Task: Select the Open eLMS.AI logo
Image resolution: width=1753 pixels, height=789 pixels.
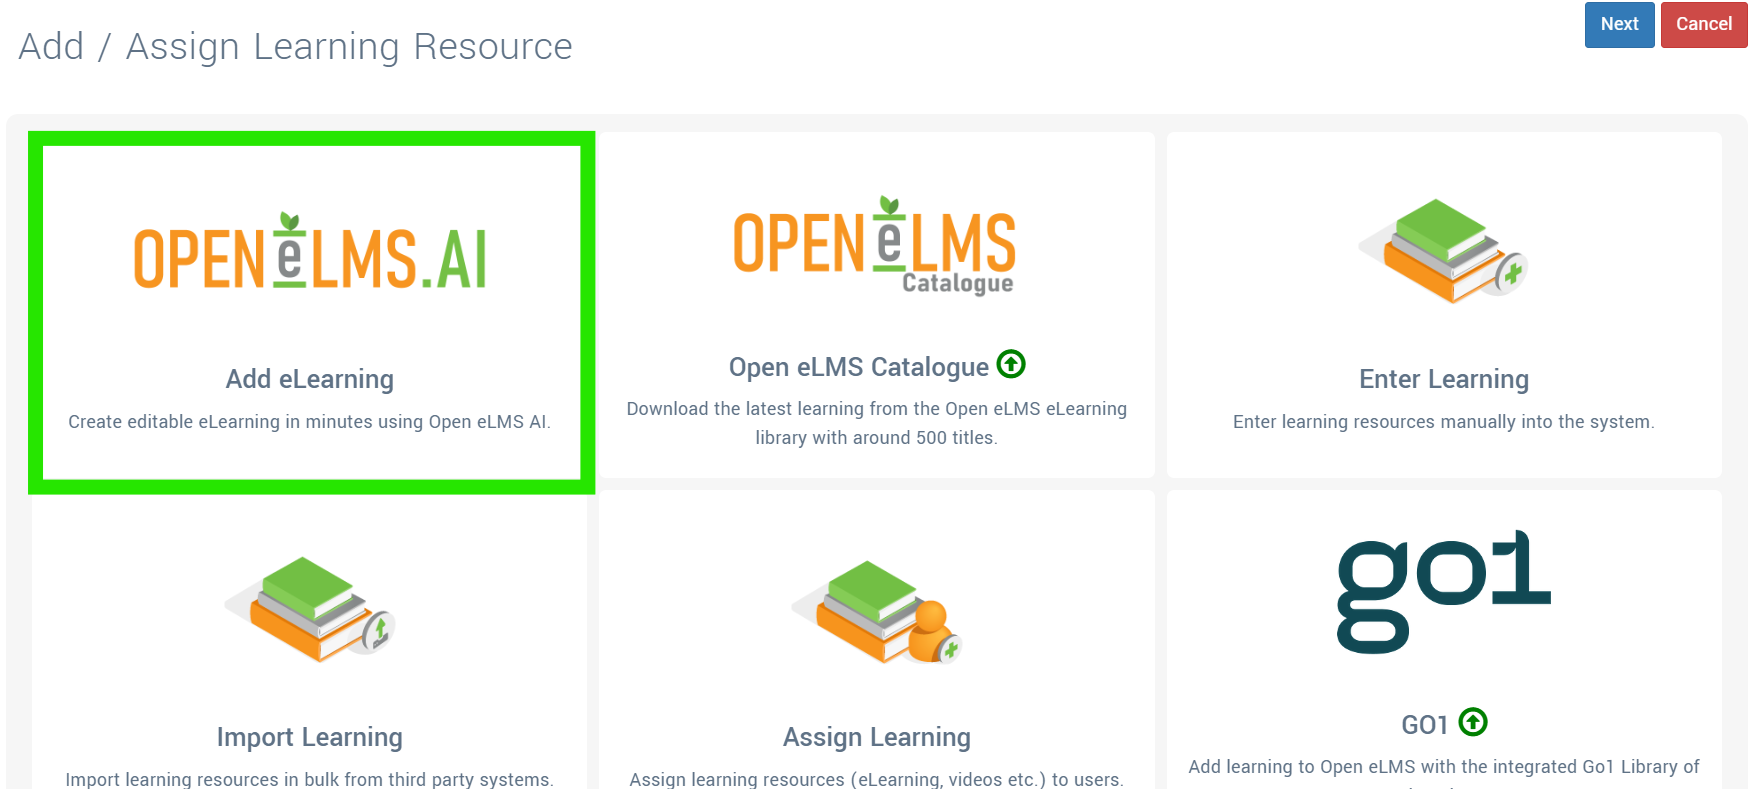Action: pos(310,251)
